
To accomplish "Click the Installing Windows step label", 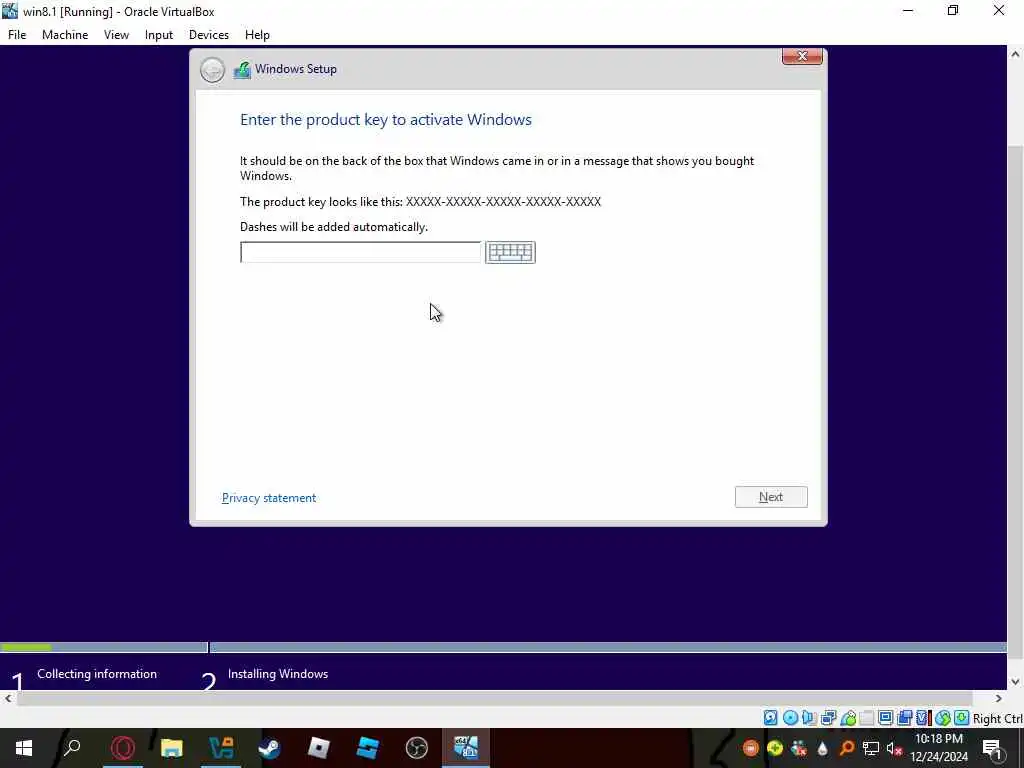I will click(x=278, y=674).
